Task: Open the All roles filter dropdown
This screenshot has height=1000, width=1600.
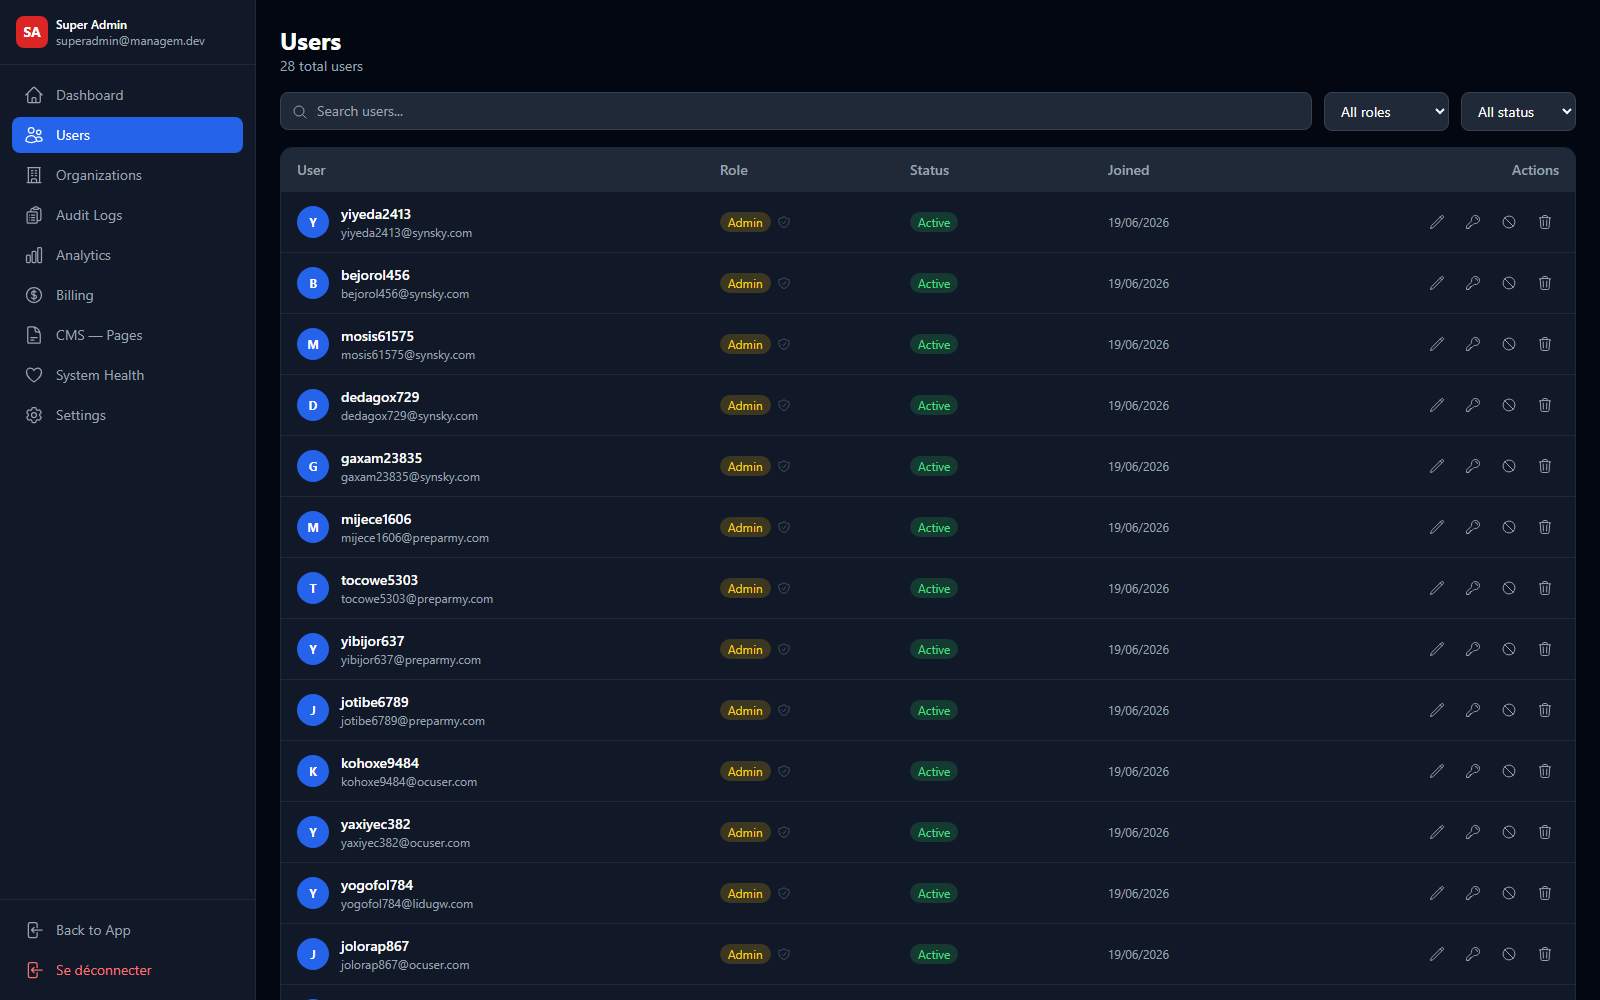Action: pyautogui.click(x=1386, y=112)
